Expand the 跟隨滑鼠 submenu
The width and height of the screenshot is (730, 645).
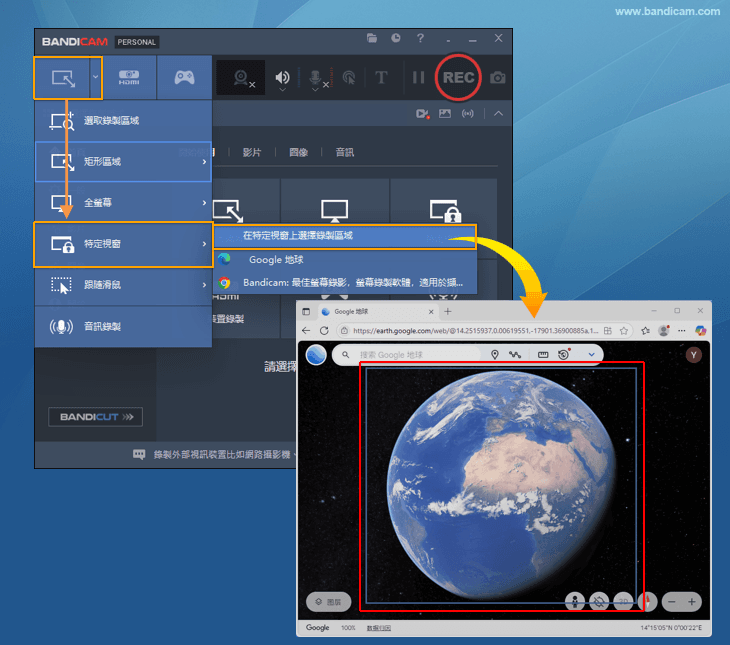(123, 285)
